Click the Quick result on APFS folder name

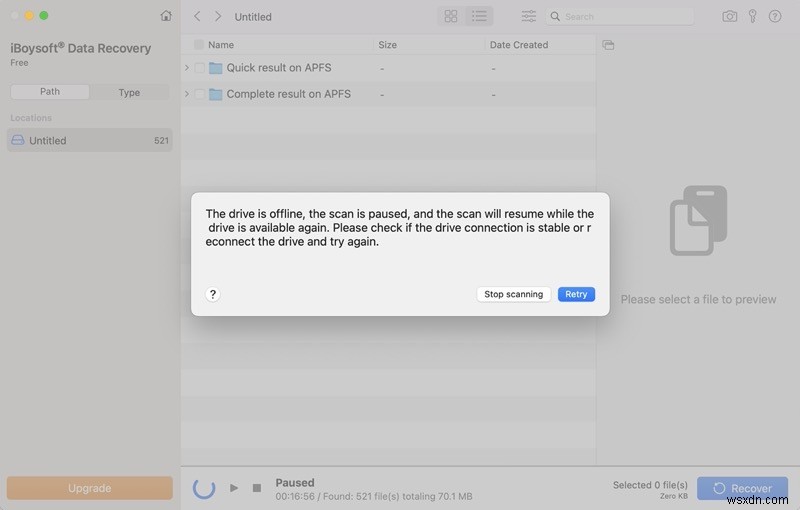coord(279,68)
